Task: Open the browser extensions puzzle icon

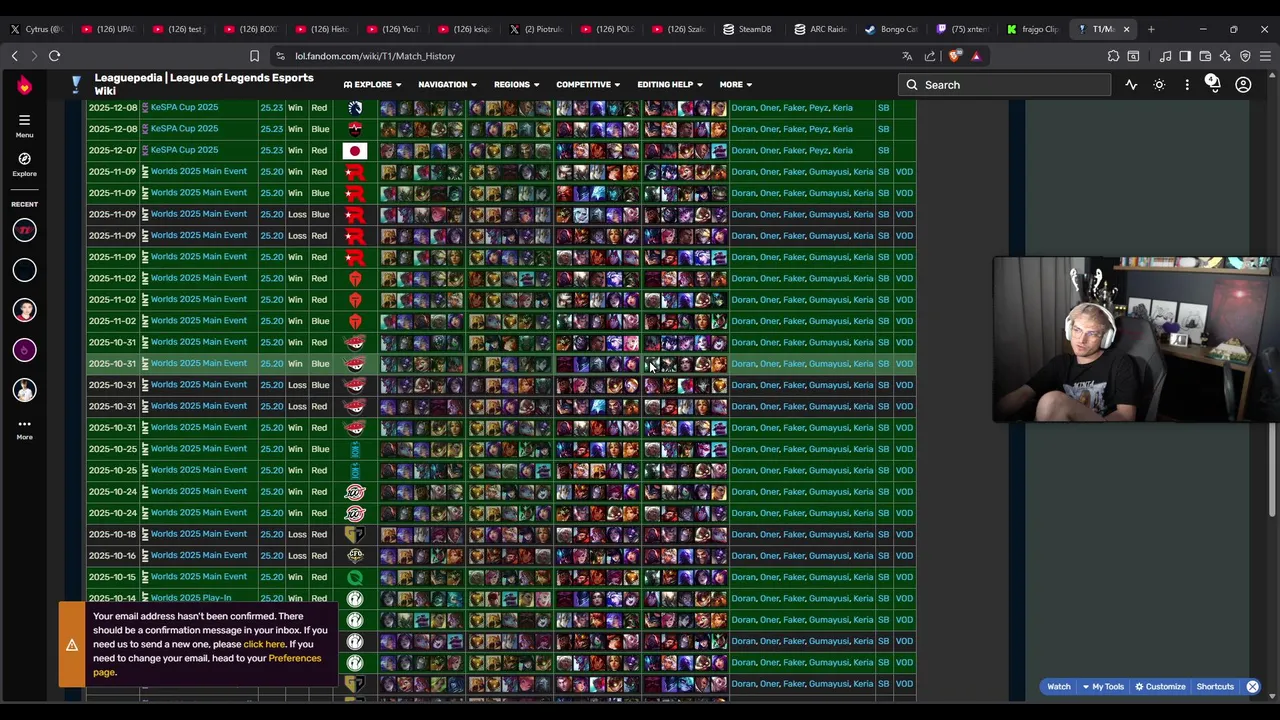Action: 1113,56
